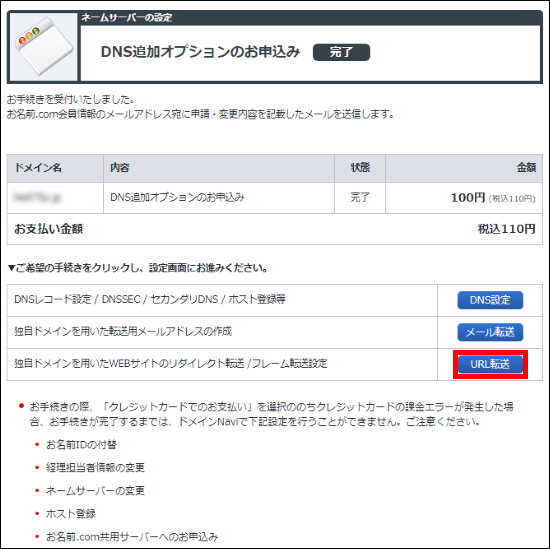Click the dark 完了 badge next to the title

tap(341, 52)
